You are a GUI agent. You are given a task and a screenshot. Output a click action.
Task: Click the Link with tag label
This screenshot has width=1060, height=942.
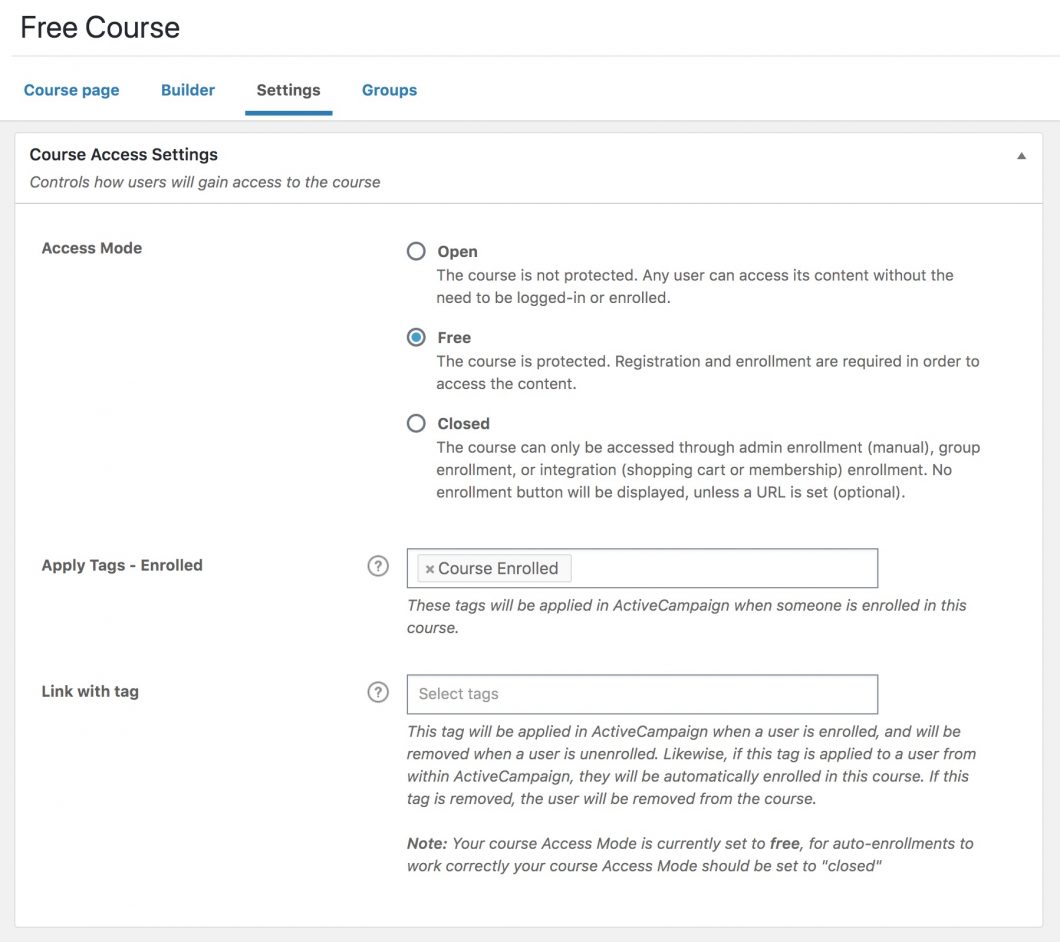[x=90, y=691]
